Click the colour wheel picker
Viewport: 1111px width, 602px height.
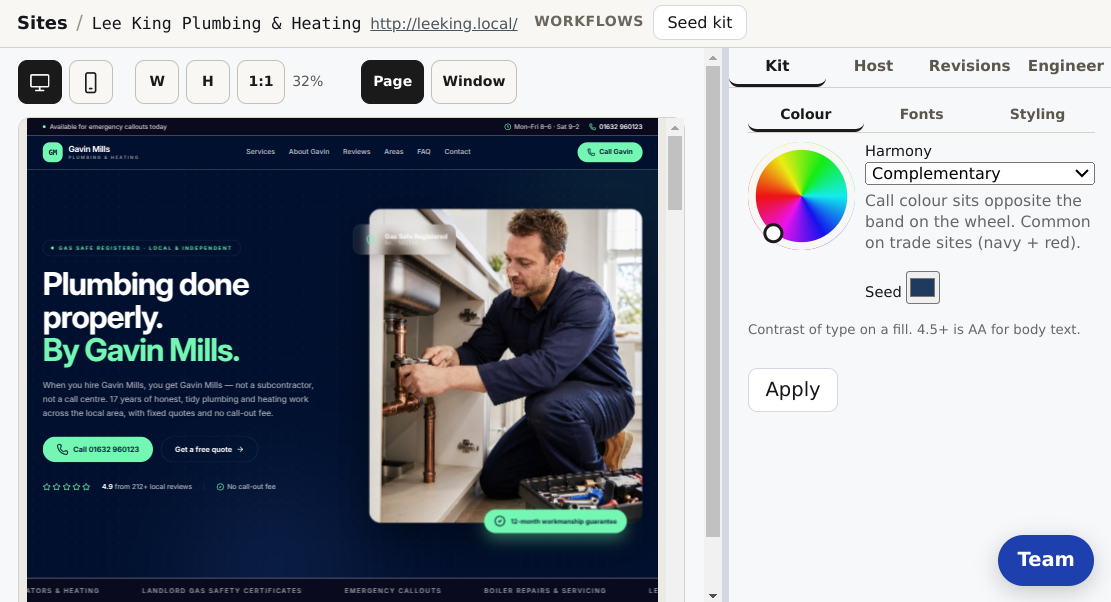pos(801,195)
